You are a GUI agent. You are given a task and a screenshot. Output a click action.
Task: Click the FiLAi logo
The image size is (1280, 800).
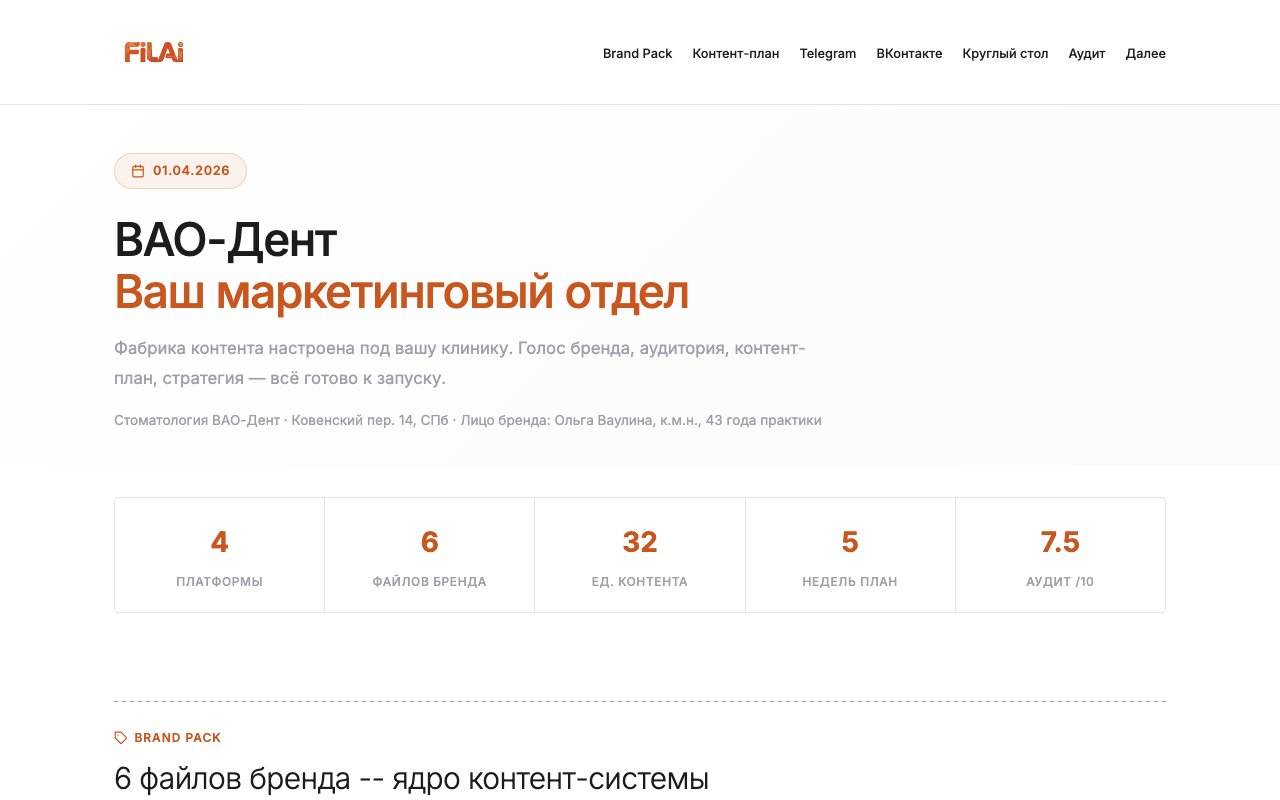point(154,52)
